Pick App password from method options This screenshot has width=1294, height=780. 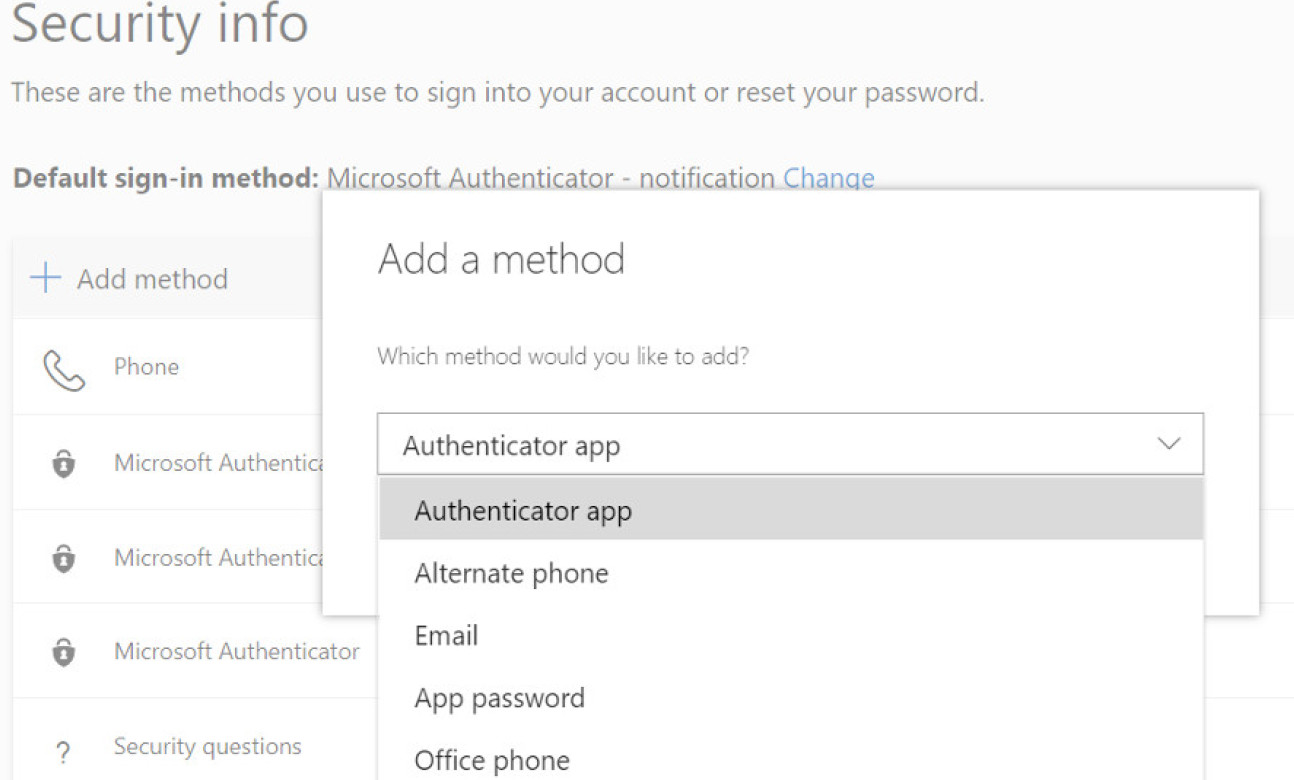pyautogui.click(x=499, y=698)
